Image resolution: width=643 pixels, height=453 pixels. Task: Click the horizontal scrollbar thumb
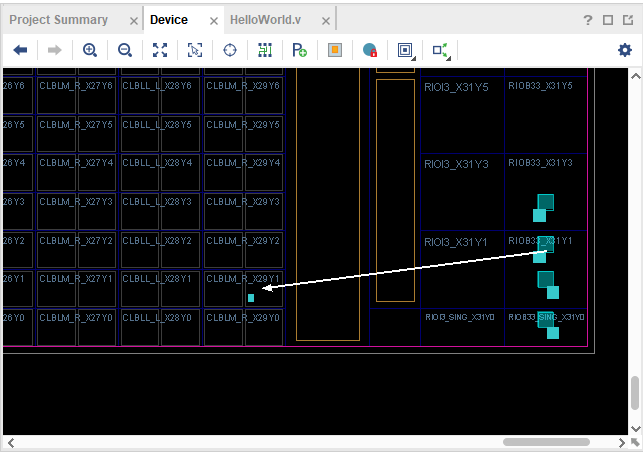pyautogui.click(x=546, y=442)
